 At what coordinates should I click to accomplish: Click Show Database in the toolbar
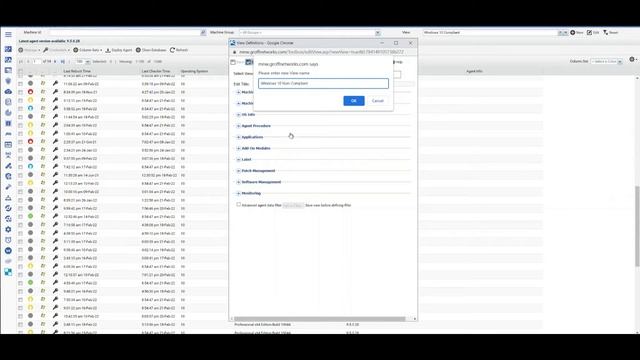(151, 50)
